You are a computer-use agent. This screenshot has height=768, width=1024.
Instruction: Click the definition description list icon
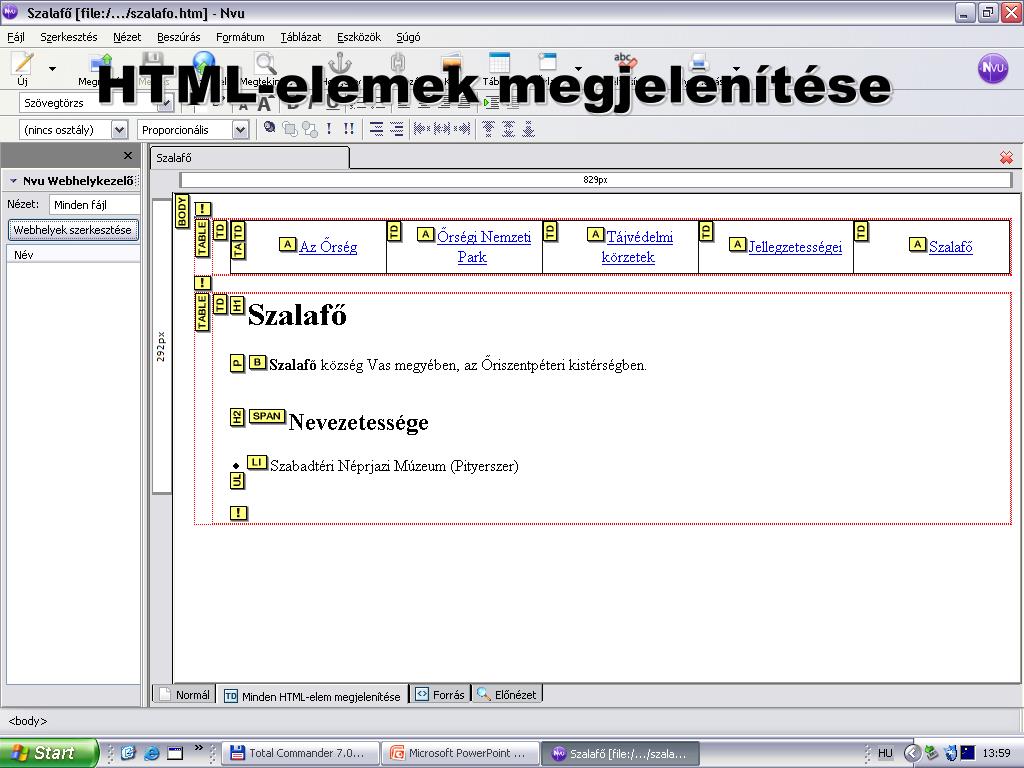396,129
